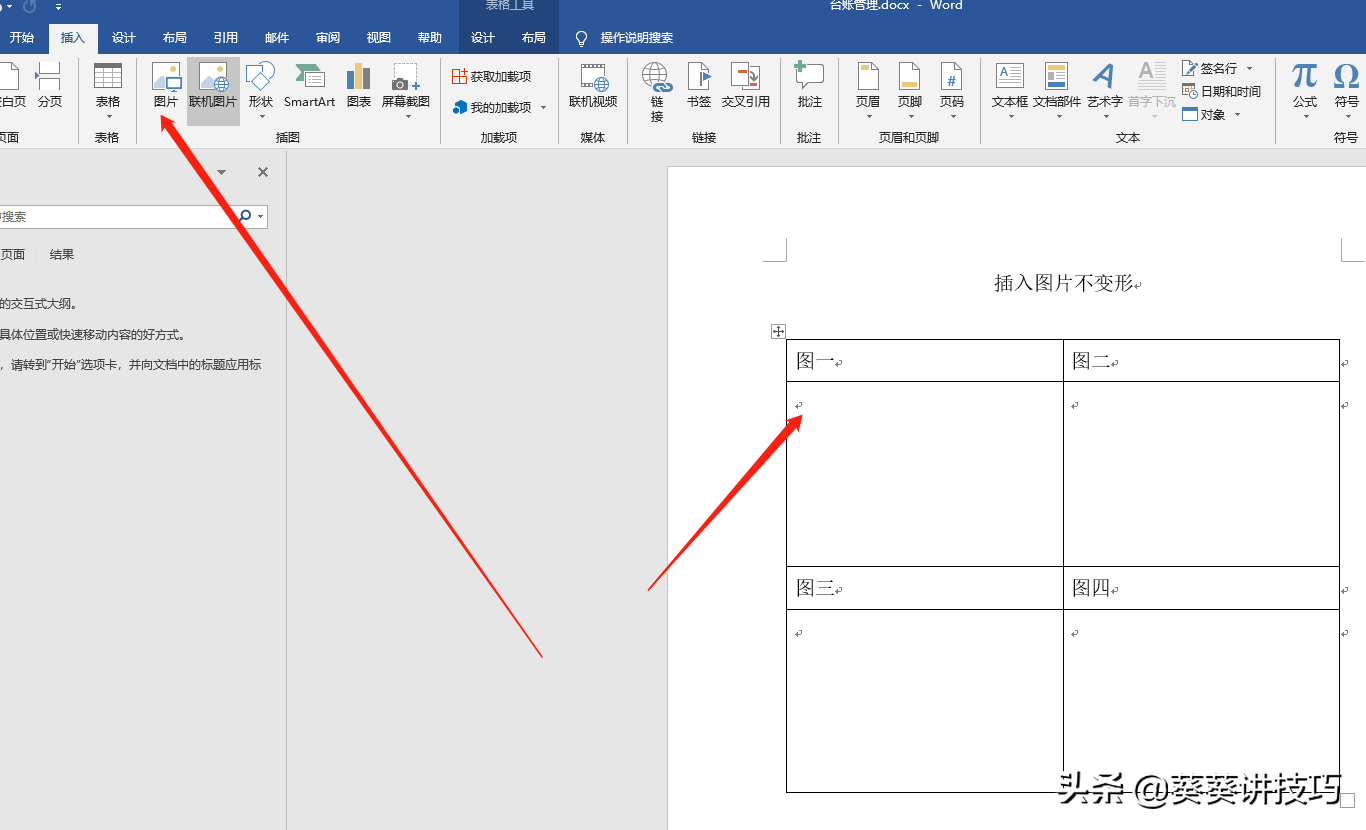1366x830 pixels.
Task: Click the 签名行 signature line icon
Action: 1189,68
